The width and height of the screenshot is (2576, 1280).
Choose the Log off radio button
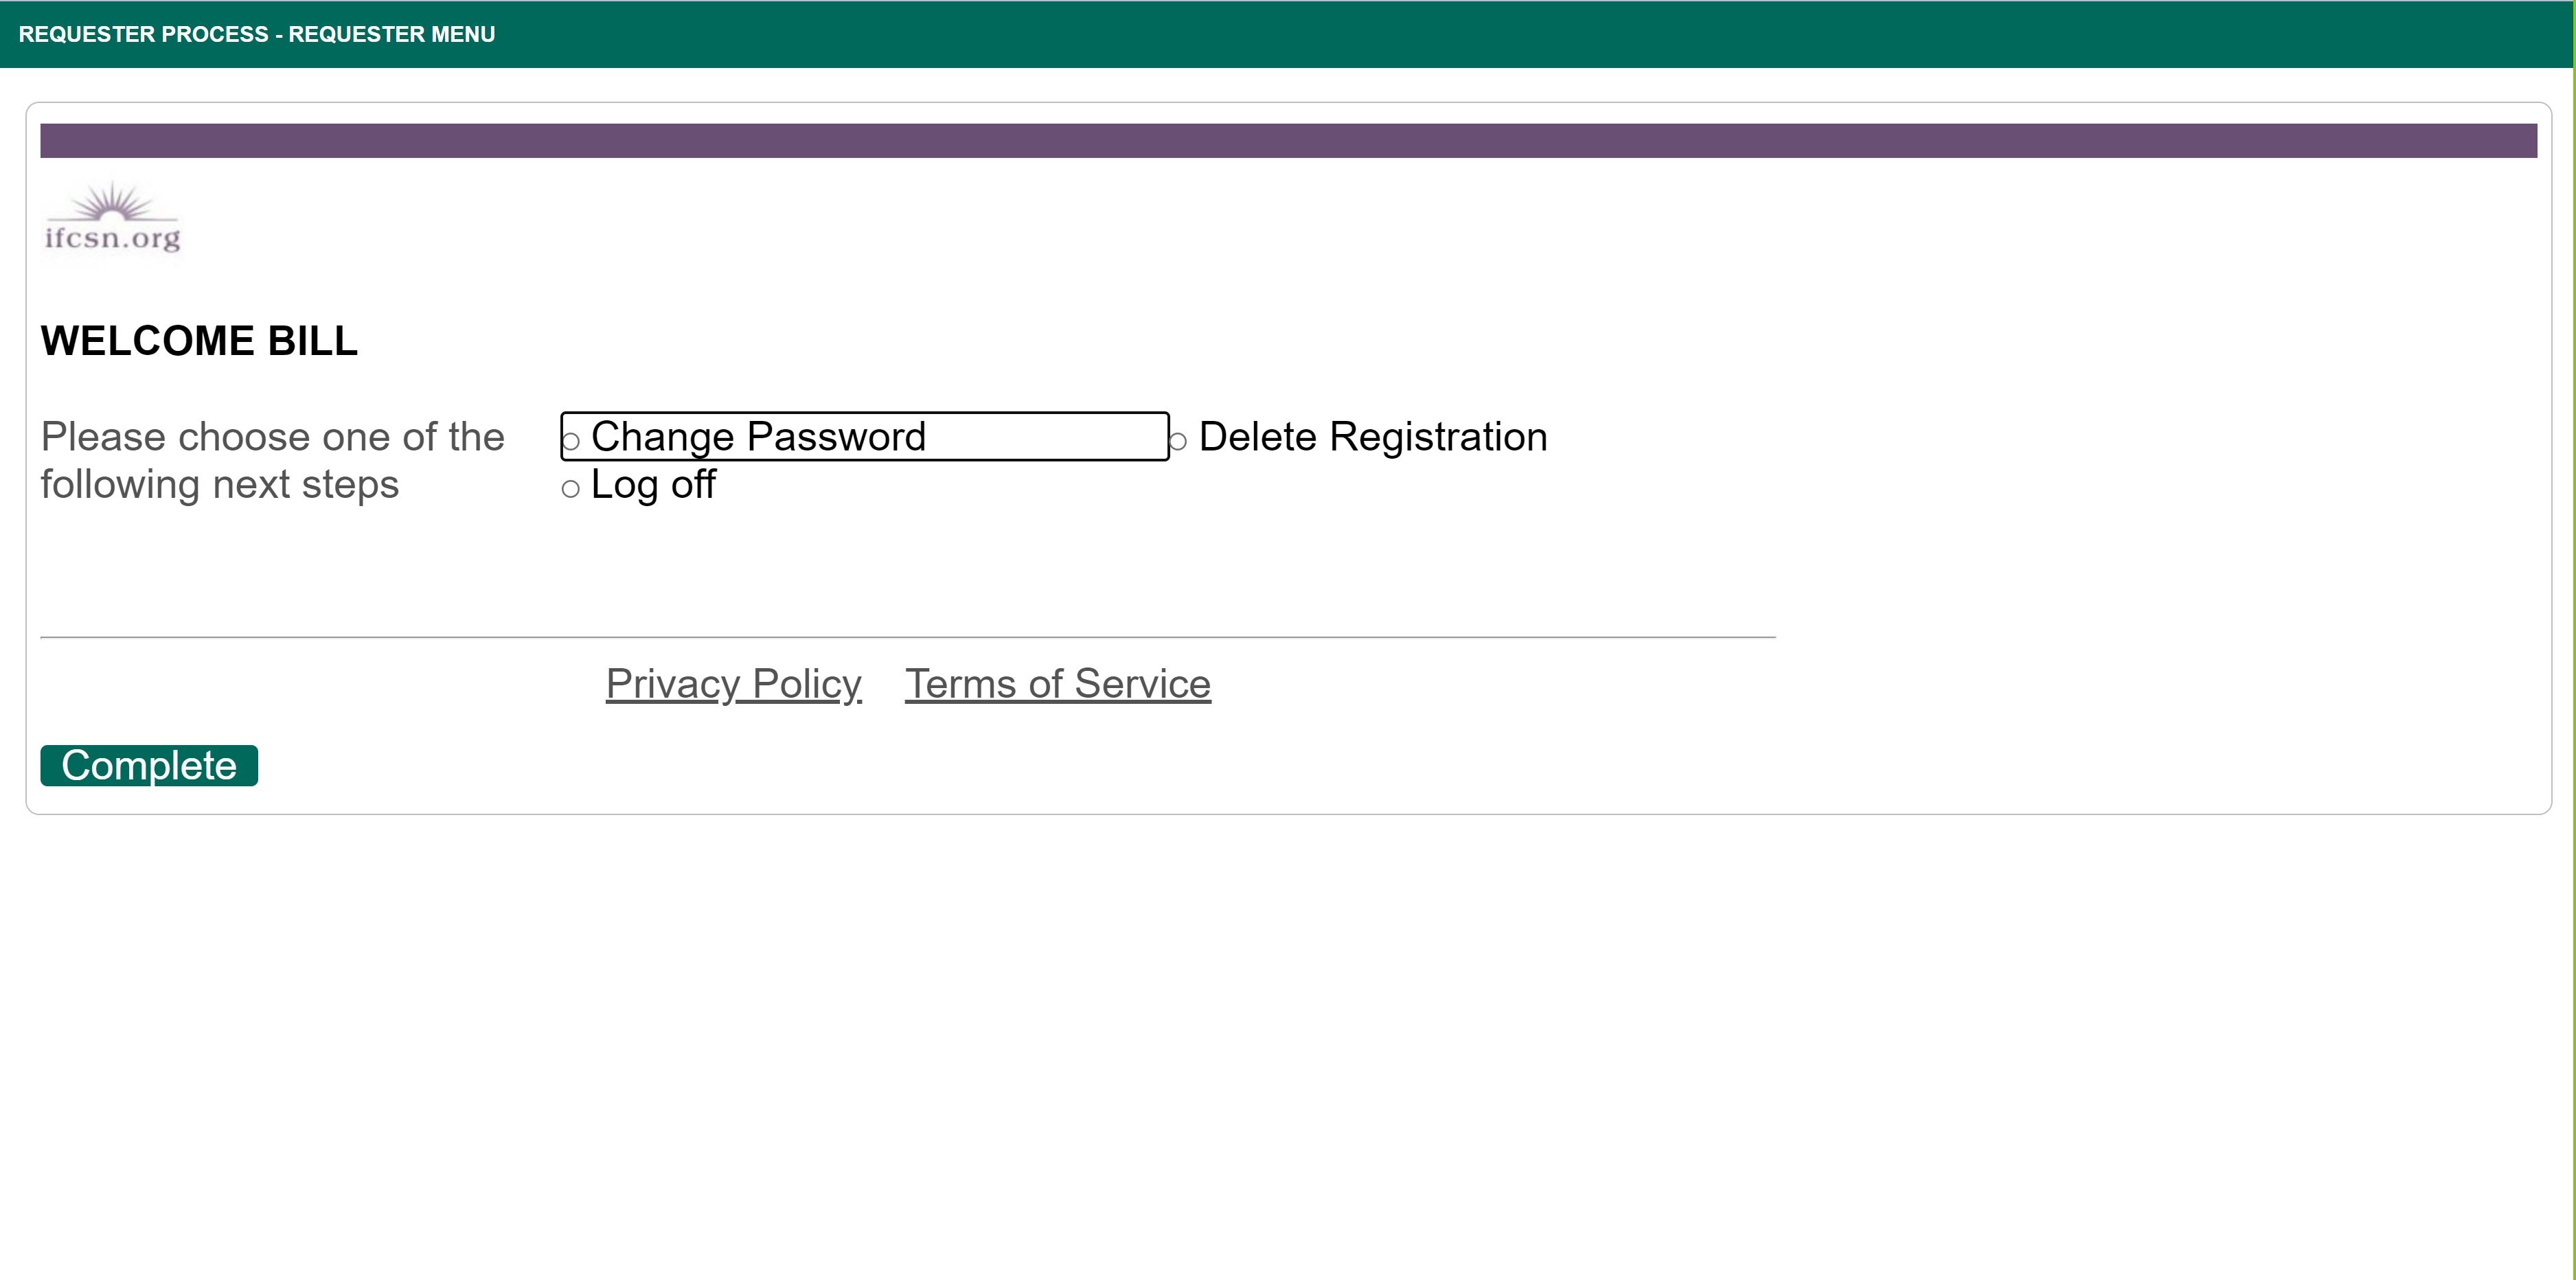point(571,489)
